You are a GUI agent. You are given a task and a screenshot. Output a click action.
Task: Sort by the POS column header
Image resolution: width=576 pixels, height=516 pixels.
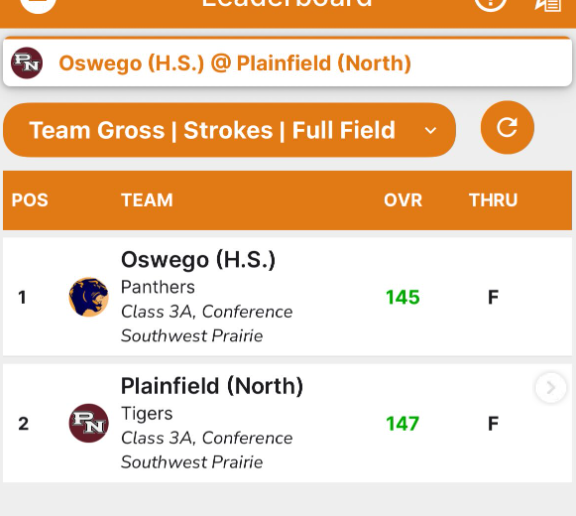30,200
